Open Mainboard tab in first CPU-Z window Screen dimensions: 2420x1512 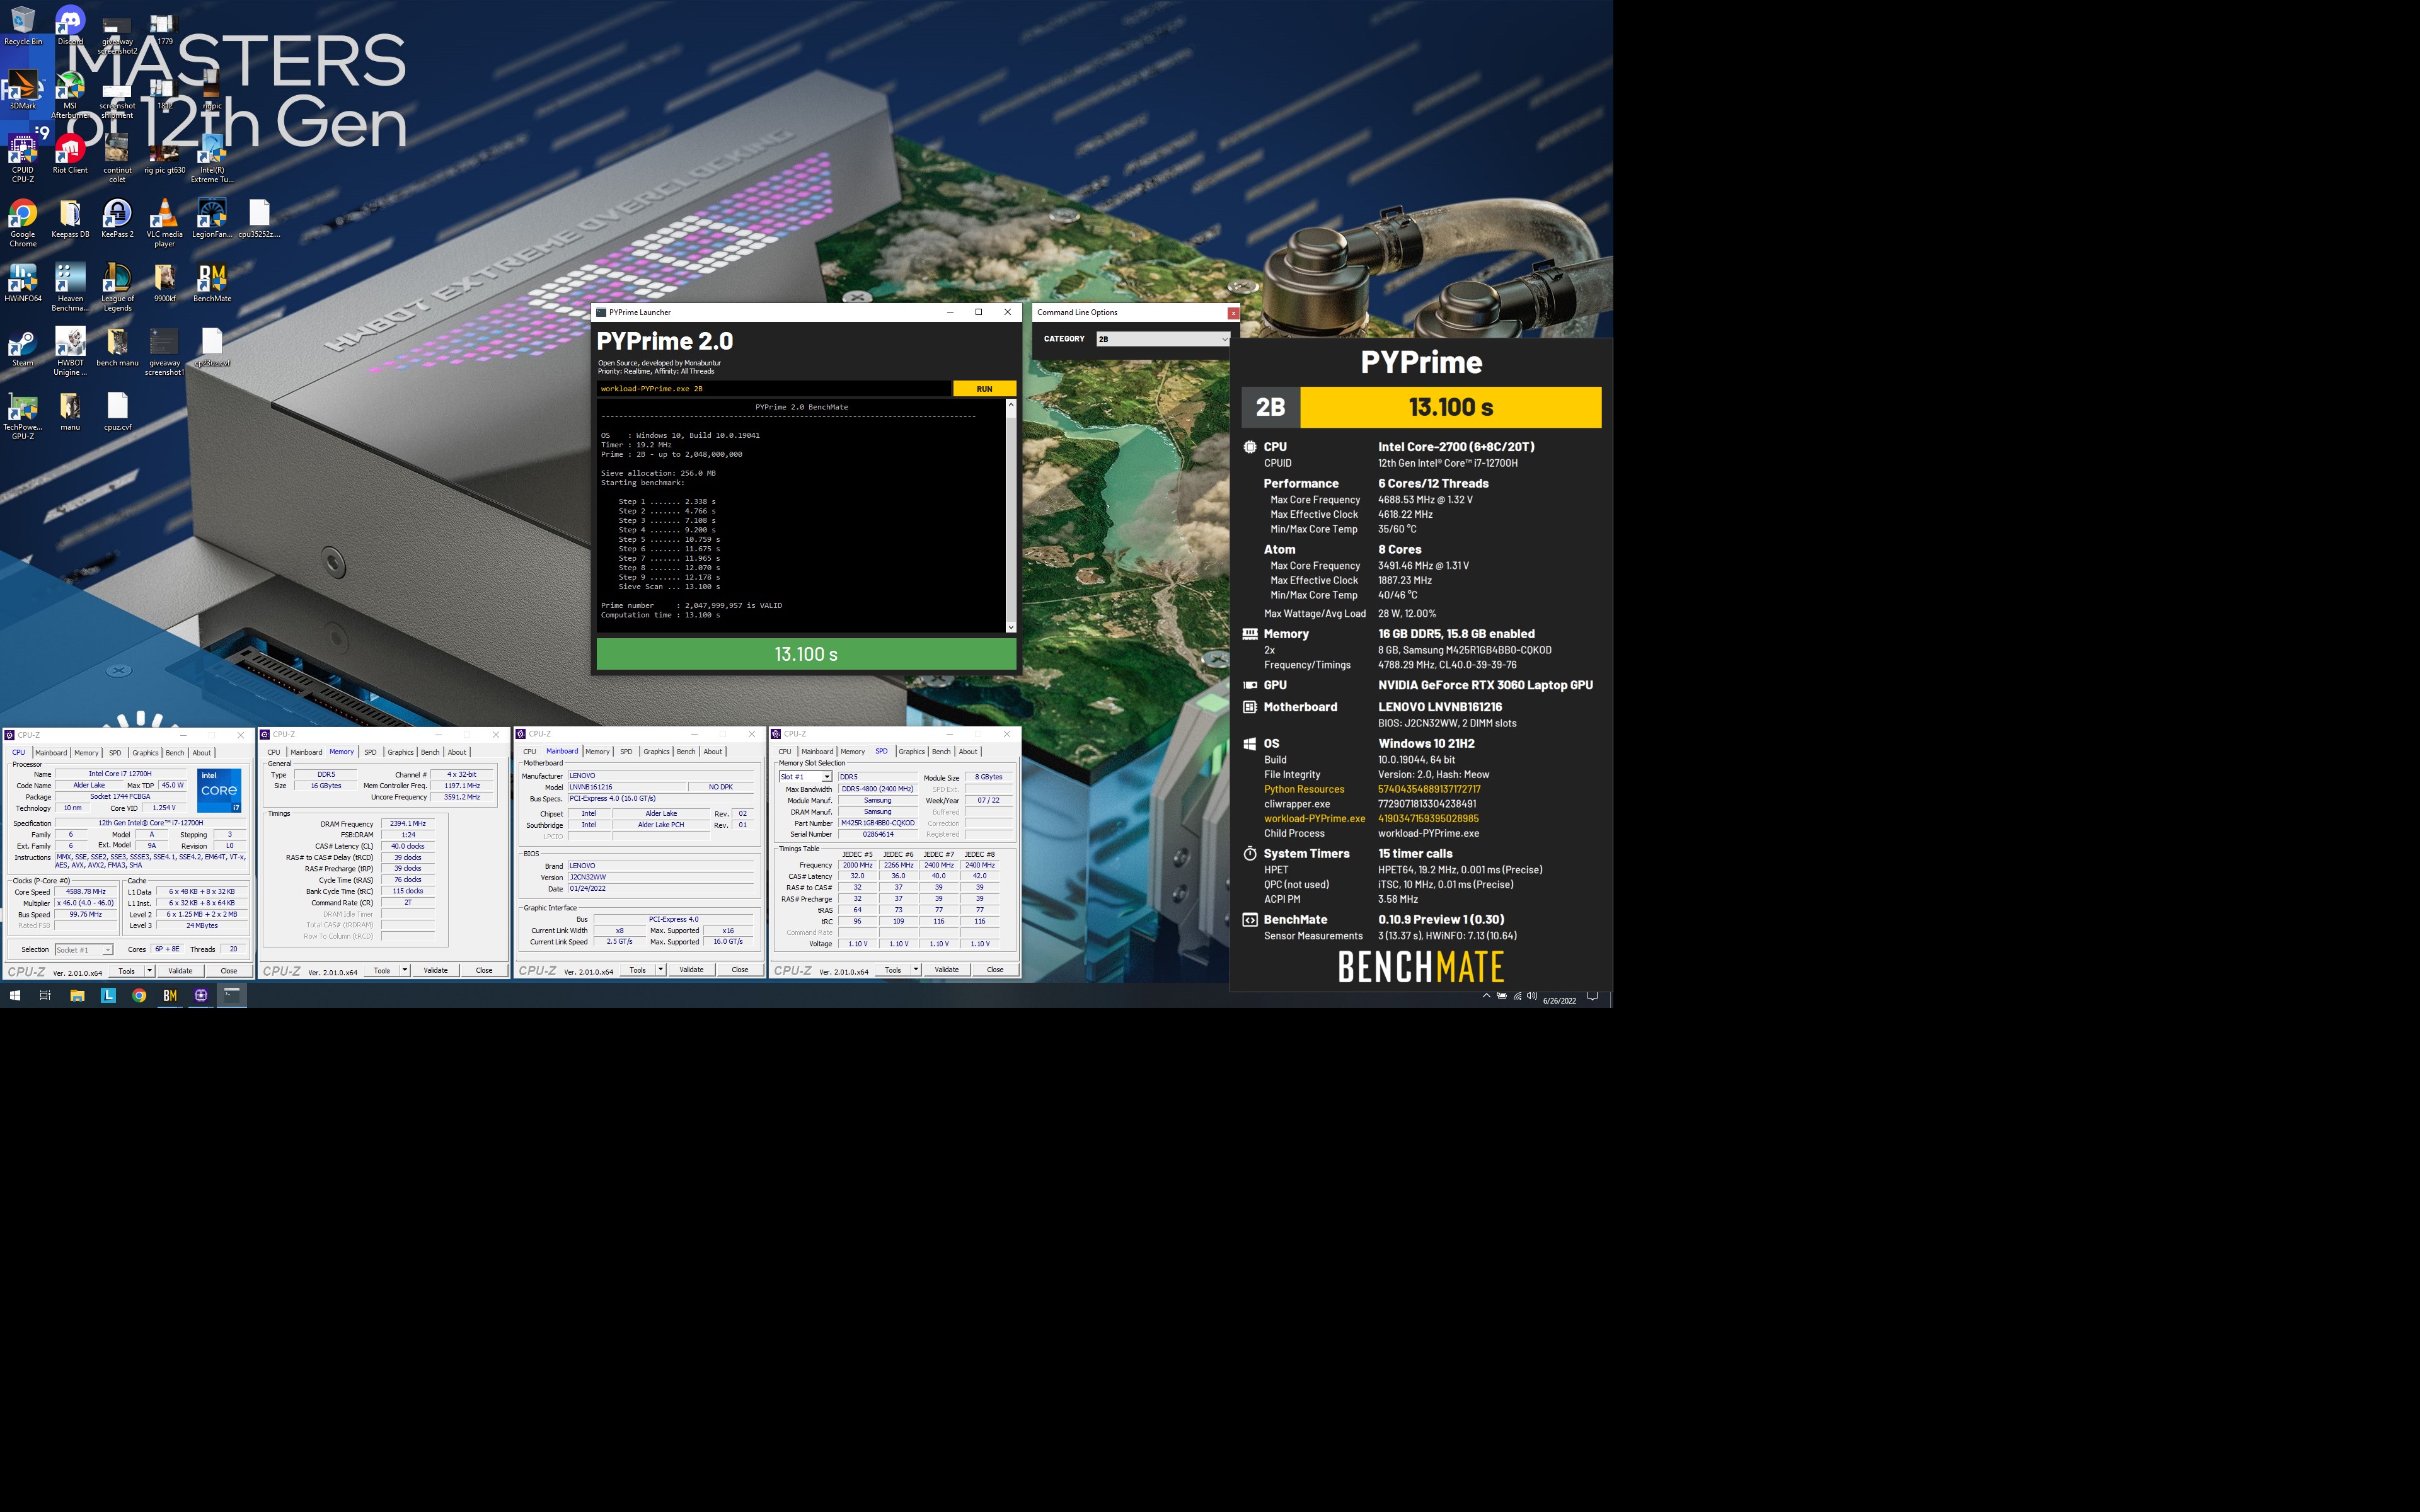pyautogui.click(x=51, y=753)
